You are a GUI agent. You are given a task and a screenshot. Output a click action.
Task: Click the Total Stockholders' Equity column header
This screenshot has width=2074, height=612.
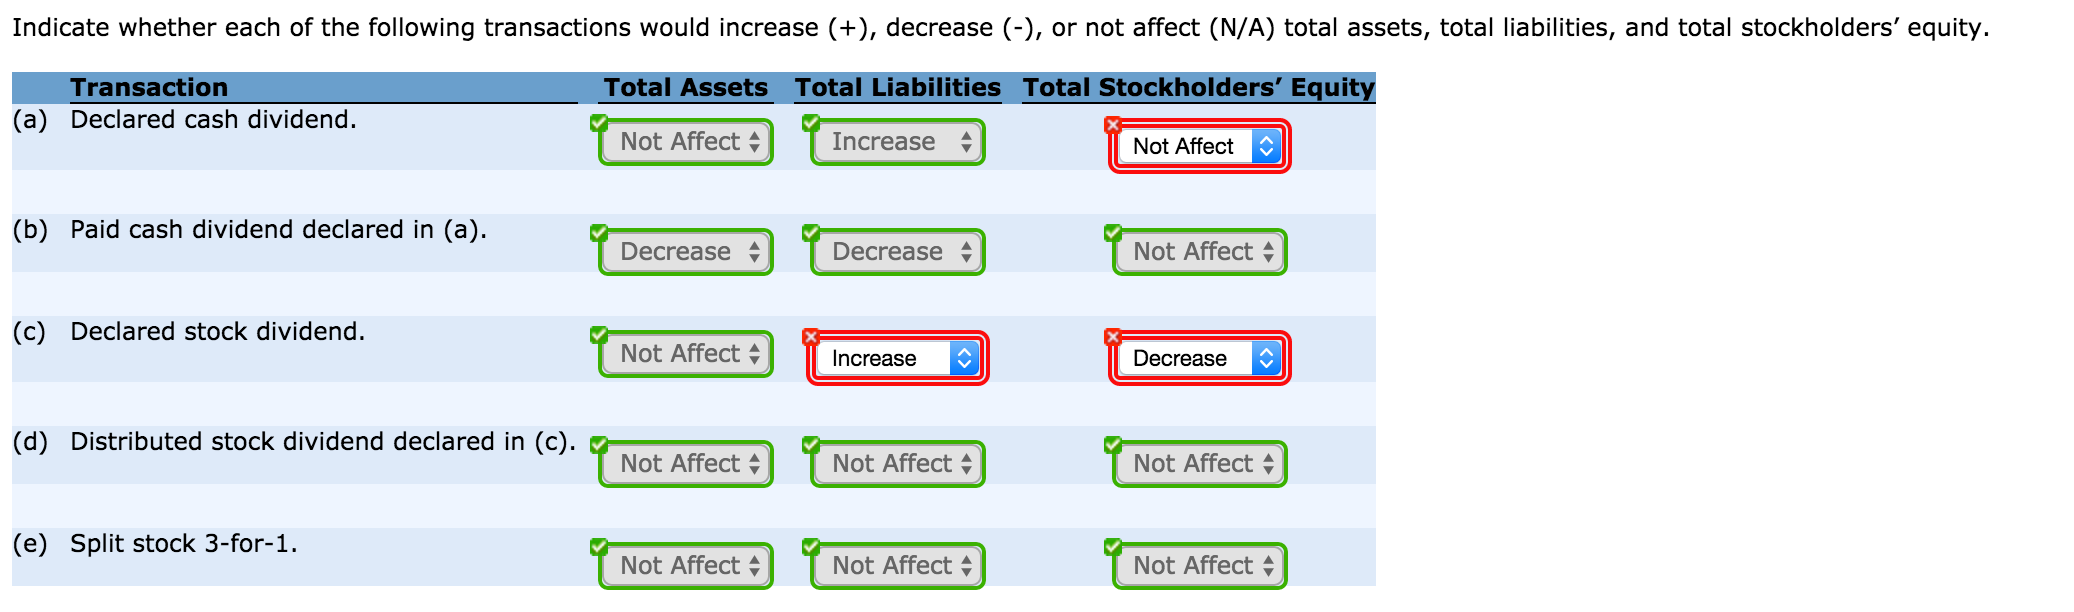1196,87
